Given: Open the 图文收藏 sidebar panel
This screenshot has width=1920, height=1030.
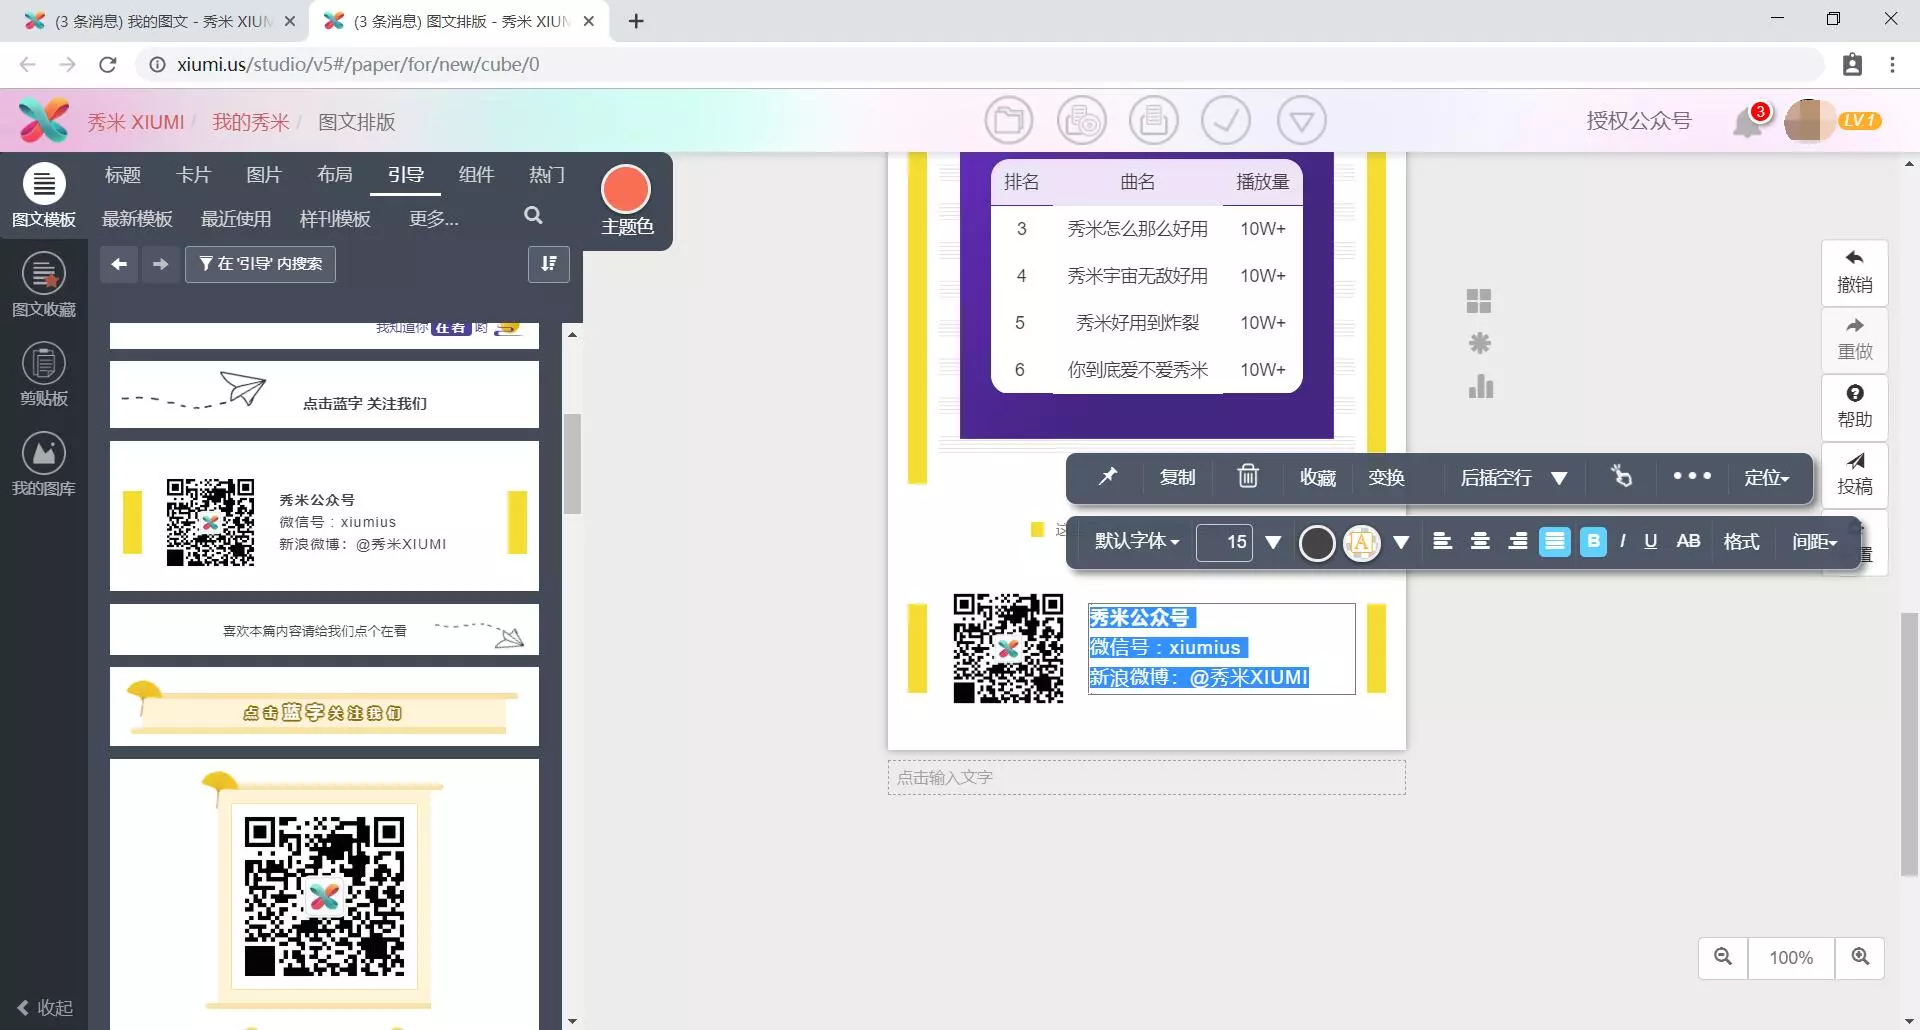Looking at the screenshot, I should coord(43,285).
